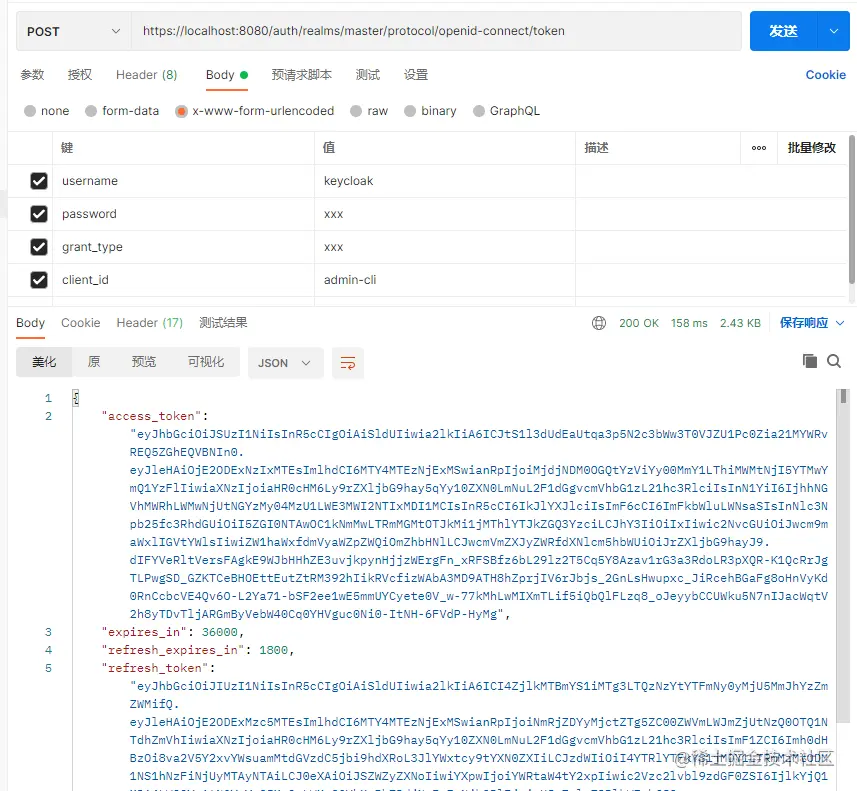The image size is (857, 791).
Task: Uncheck the username parameter checkbox
Action: (39, 181)
